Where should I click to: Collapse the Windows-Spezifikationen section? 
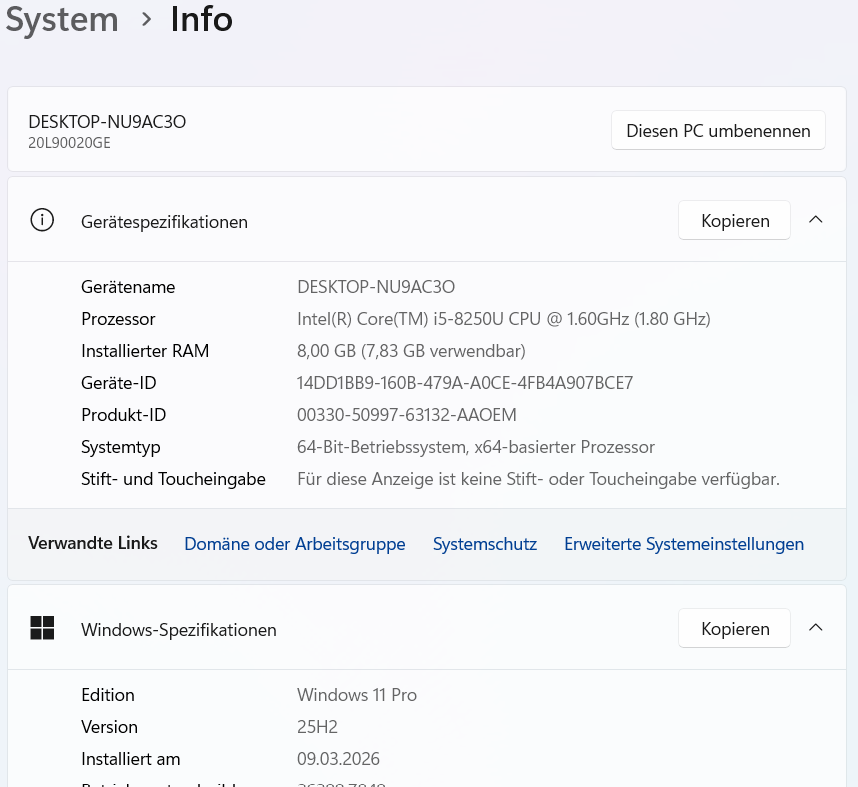coord(815,628)
